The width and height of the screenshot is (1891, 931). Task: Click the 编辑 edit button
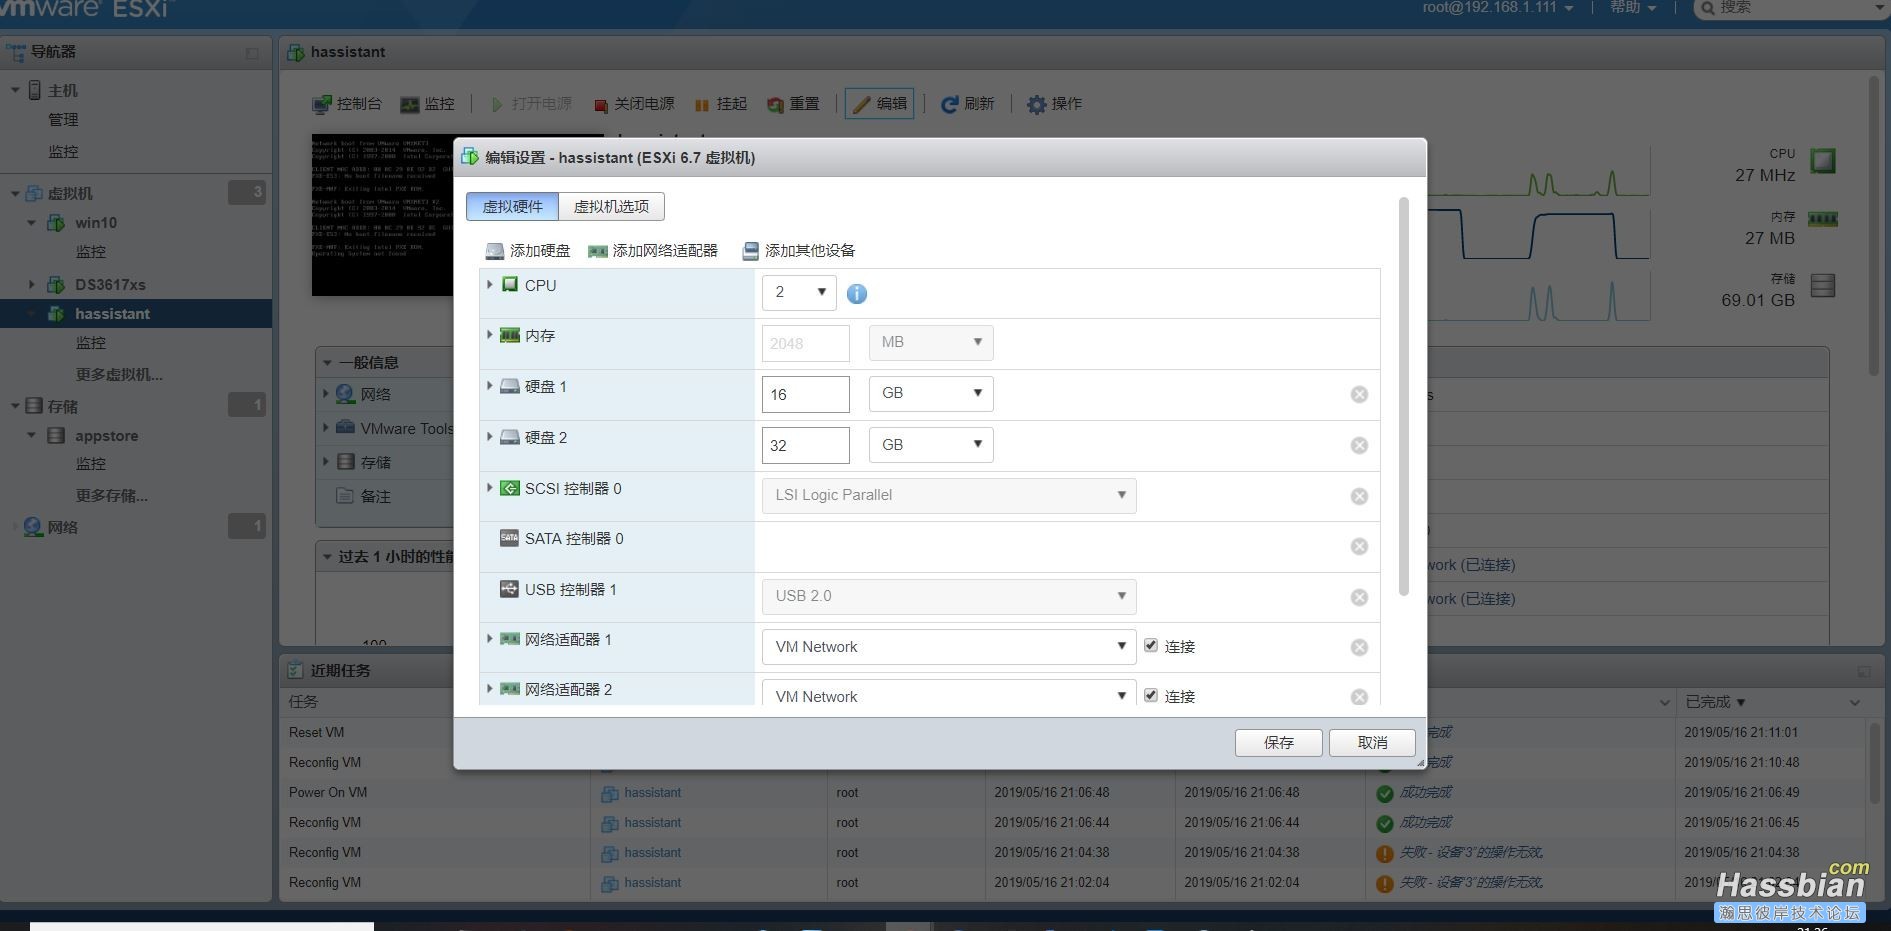(879, 104)
